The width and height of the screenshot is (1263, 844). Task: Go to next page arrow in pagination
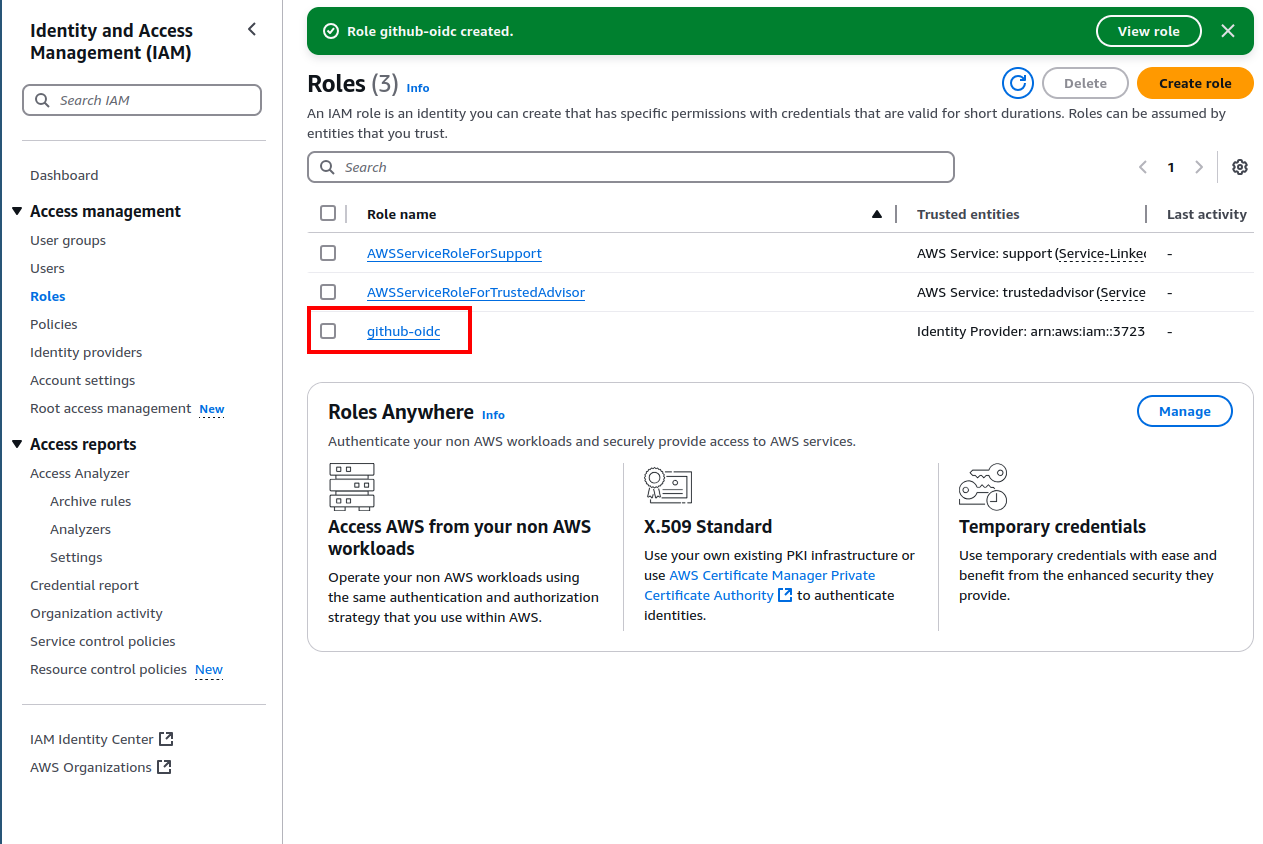point(1199,167)
